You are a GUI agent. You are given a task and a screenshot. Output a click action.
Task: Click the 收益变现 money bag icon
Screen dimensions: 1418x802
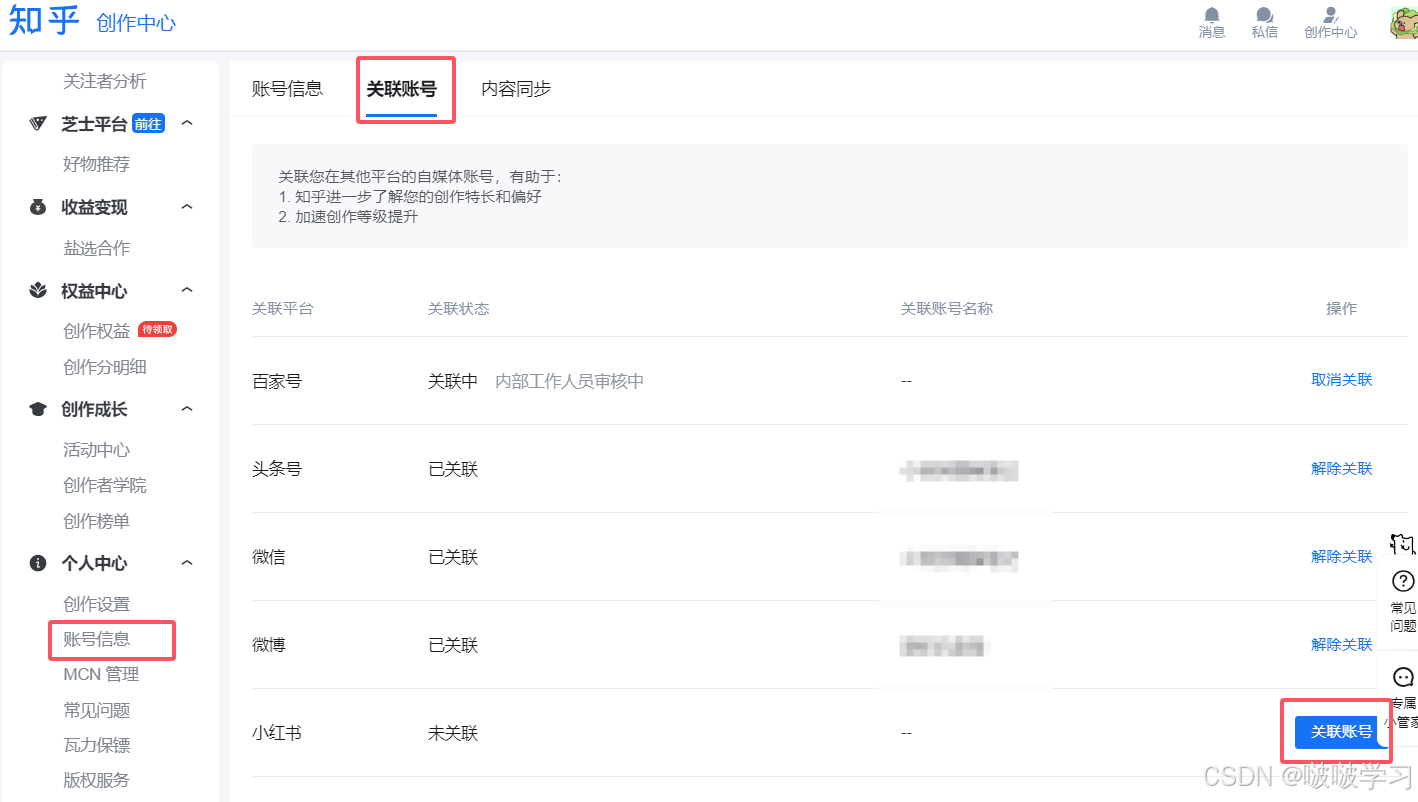38,207
